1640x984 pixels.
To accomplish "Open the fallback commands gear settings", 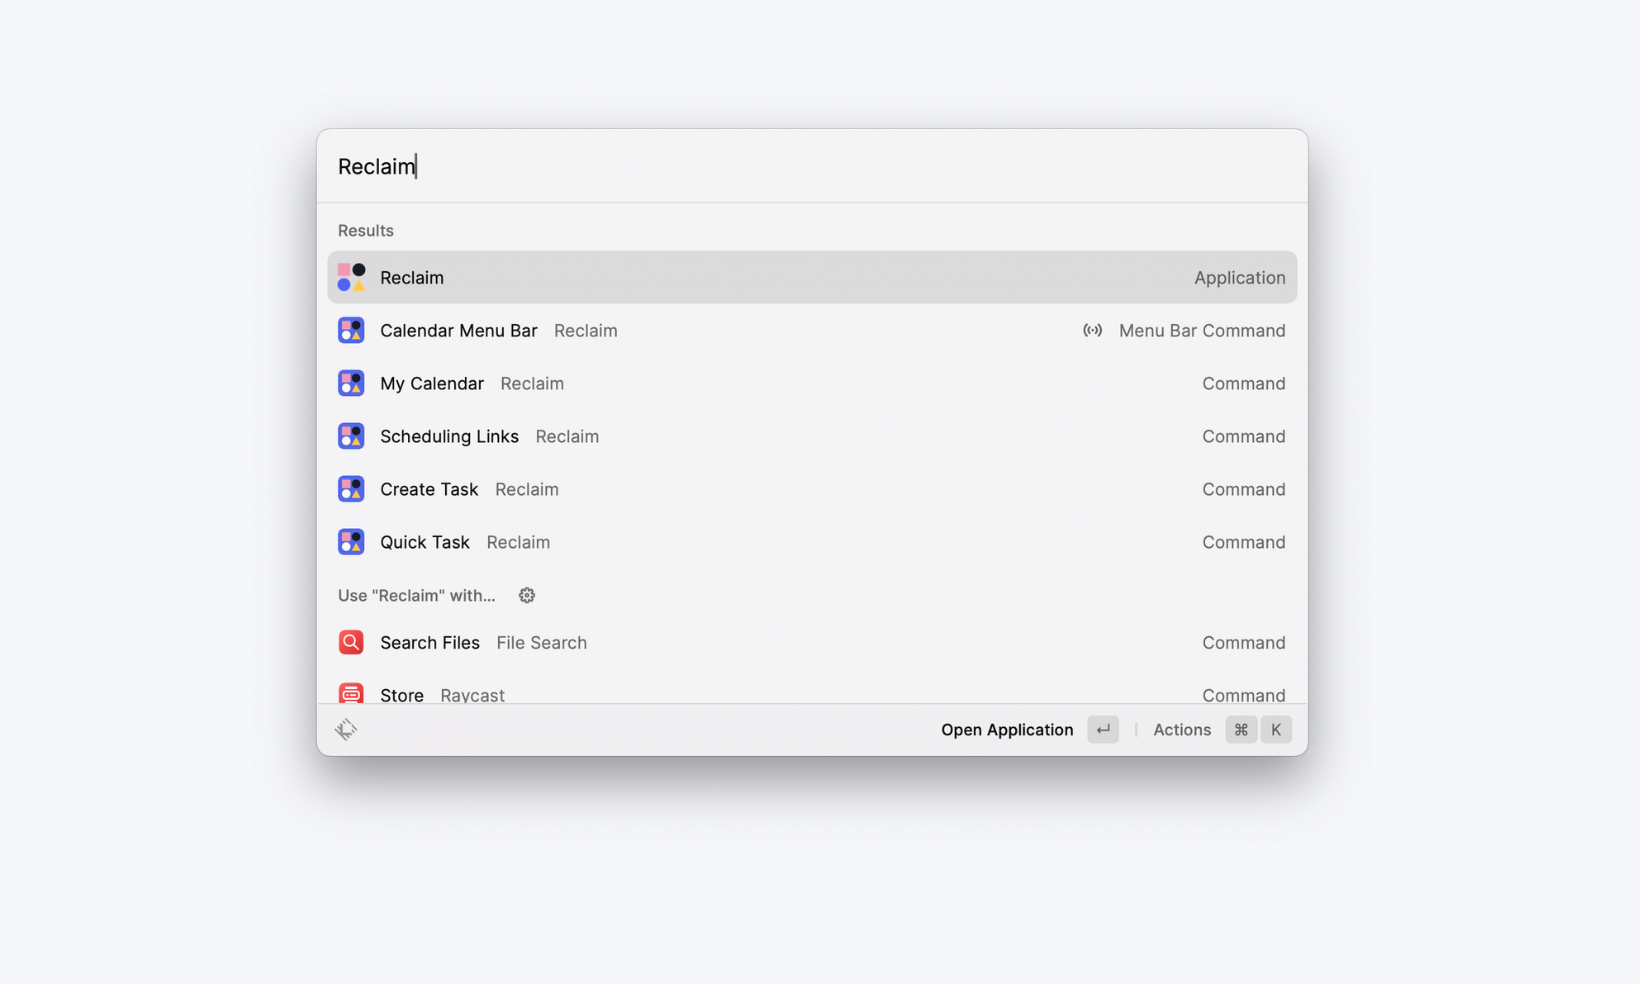I will click(x=527, y=595).
